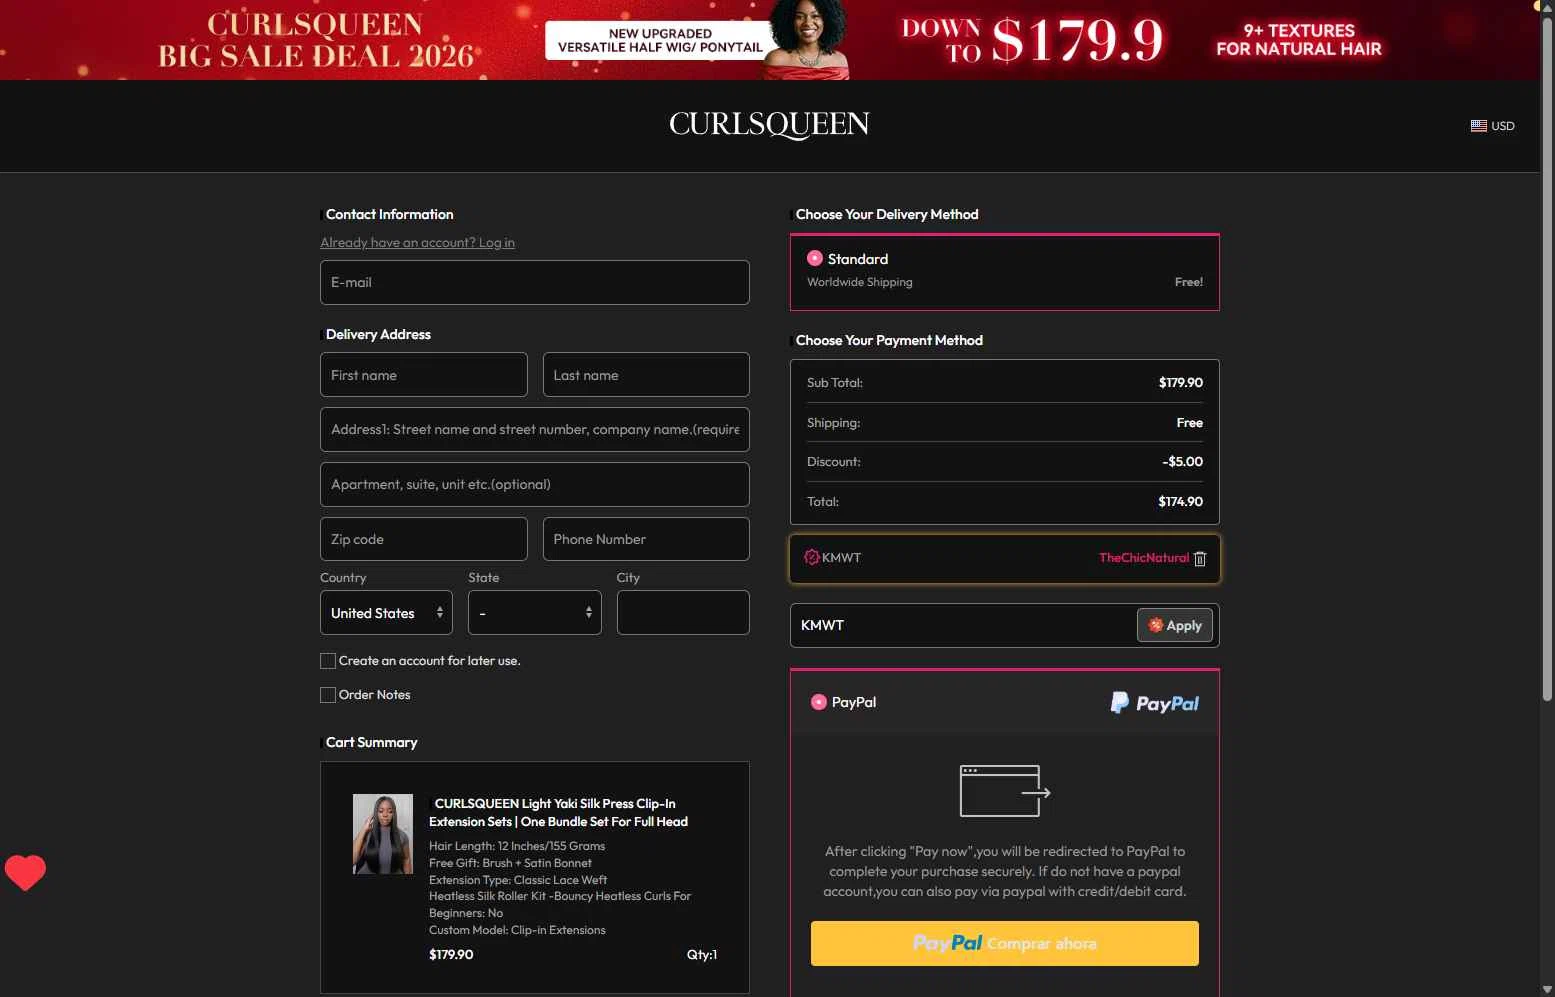Click the Apartment, suite, unit field
This screenshot has width=1555, height=997.
click(535, 484)
